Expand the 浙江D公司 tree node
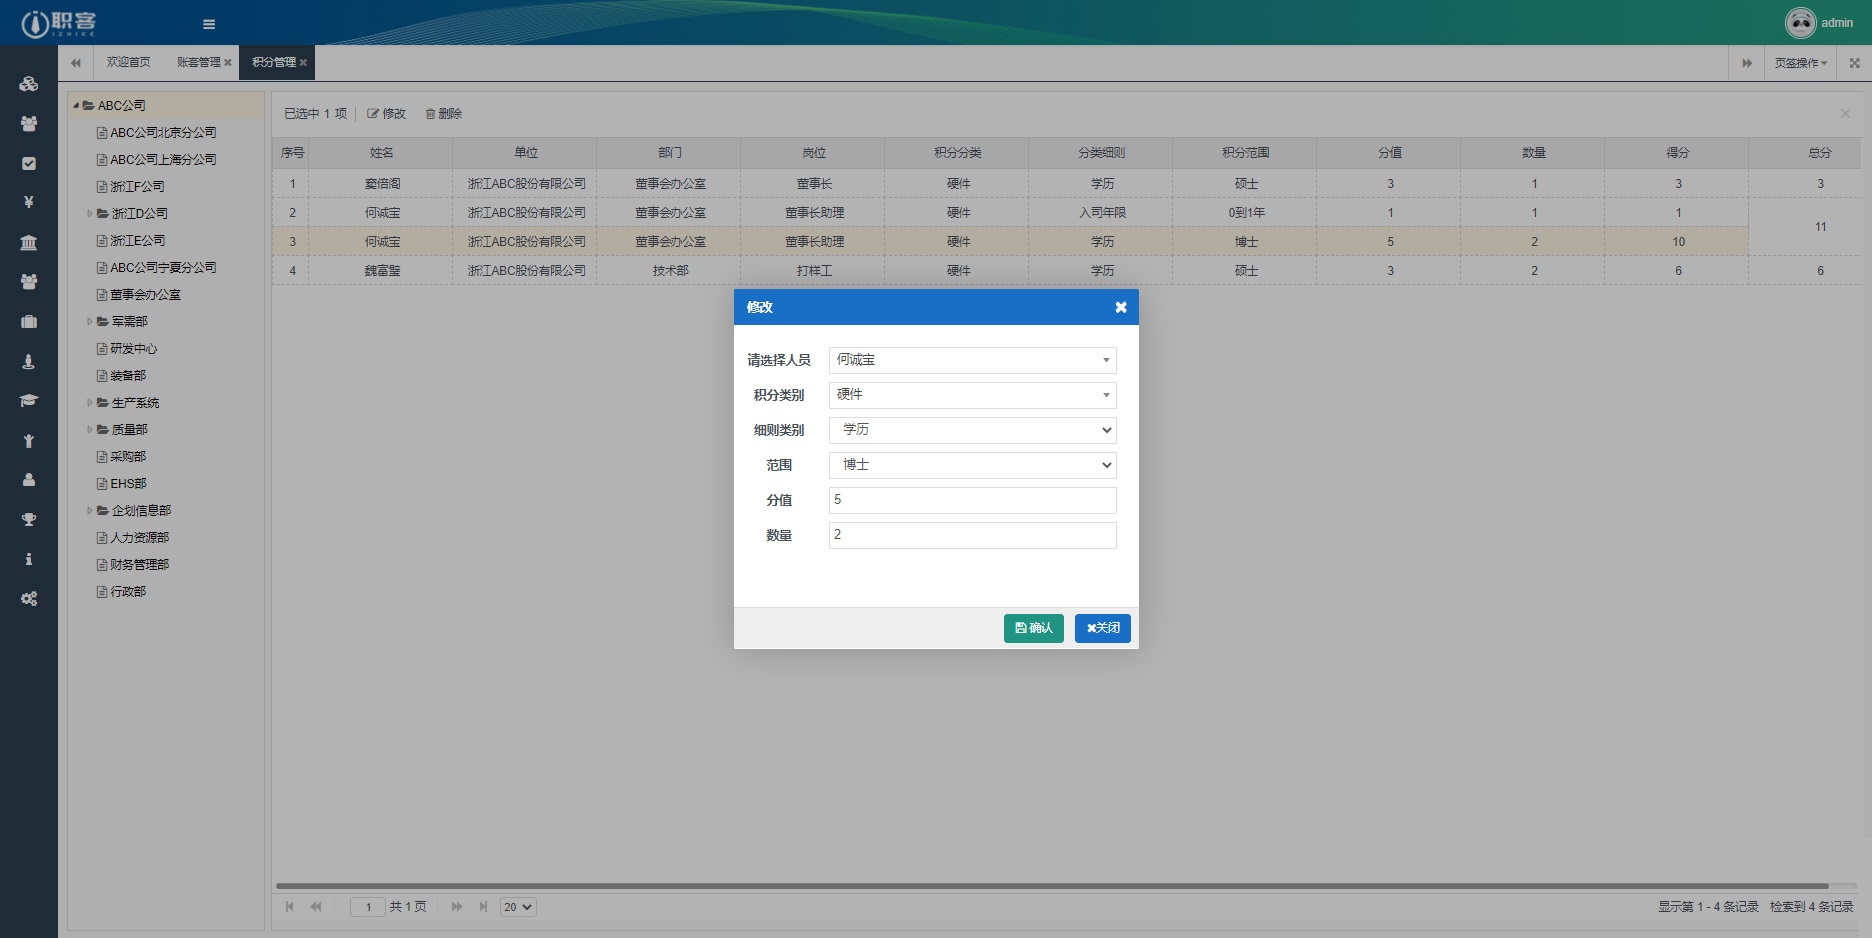The width and height of the screenshot is (1872, 938). 89,213
